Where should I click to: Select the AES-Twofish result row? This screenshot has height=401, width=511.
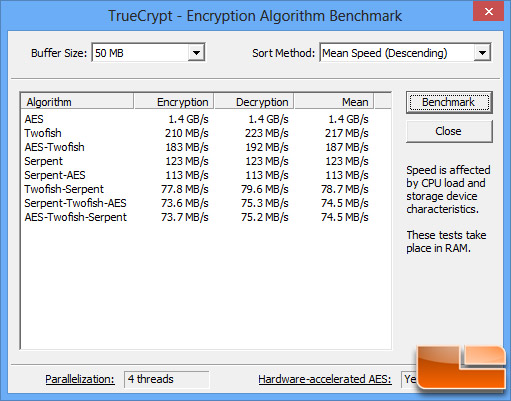click(197, 147)
